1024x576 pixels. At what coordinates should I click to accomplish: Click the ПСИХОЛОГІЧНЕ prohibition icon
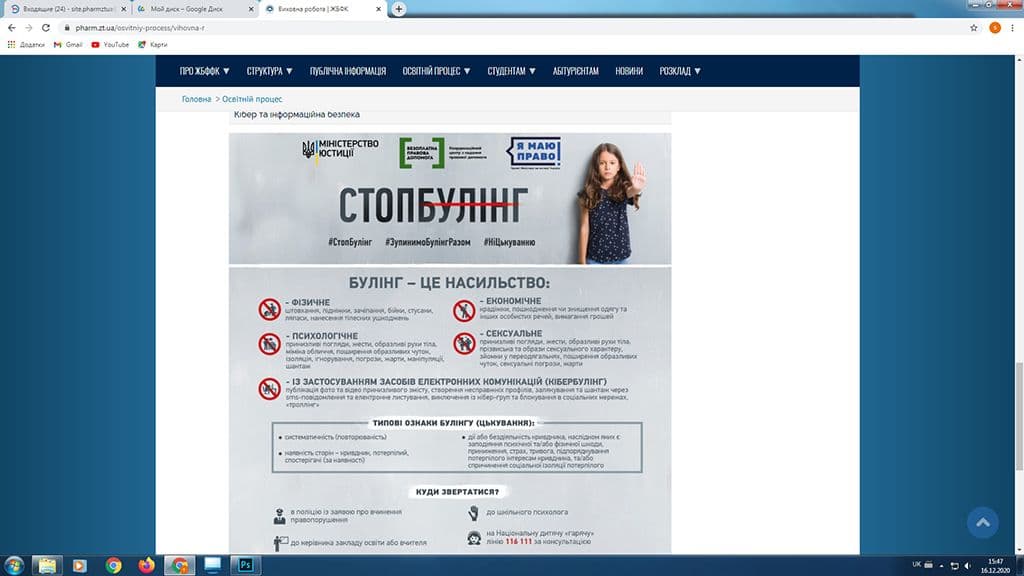[x=269, y=344]
